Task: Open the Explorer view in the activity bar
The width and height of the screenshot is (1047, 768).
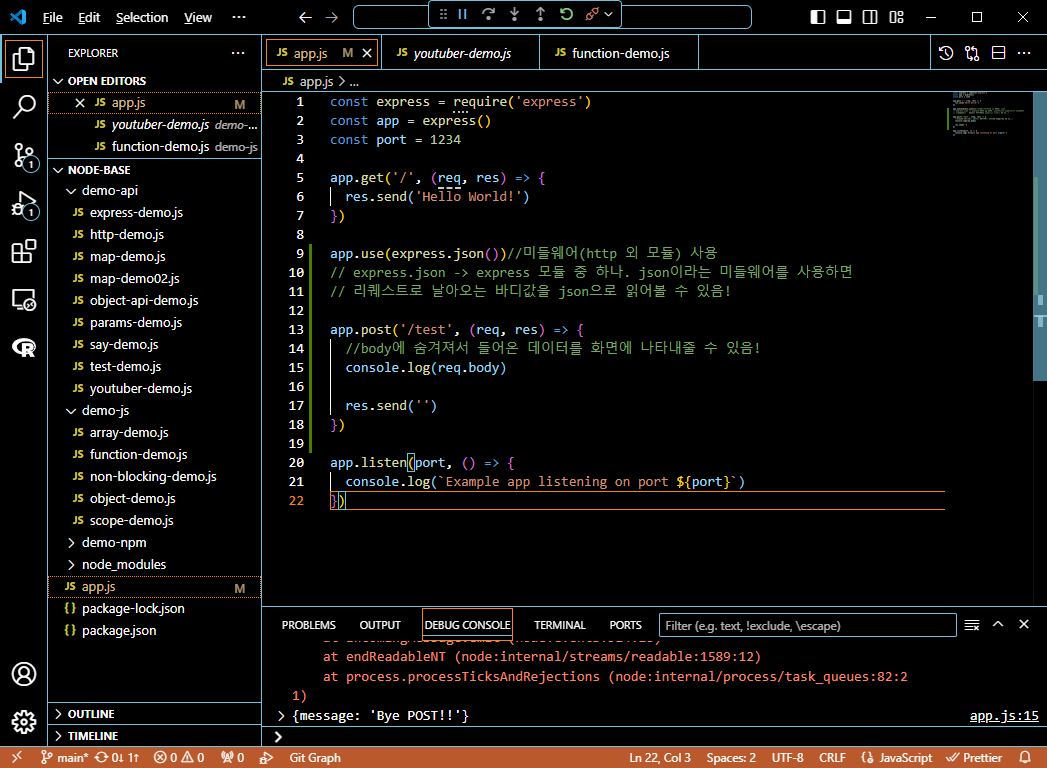Action: click(24, 59)
